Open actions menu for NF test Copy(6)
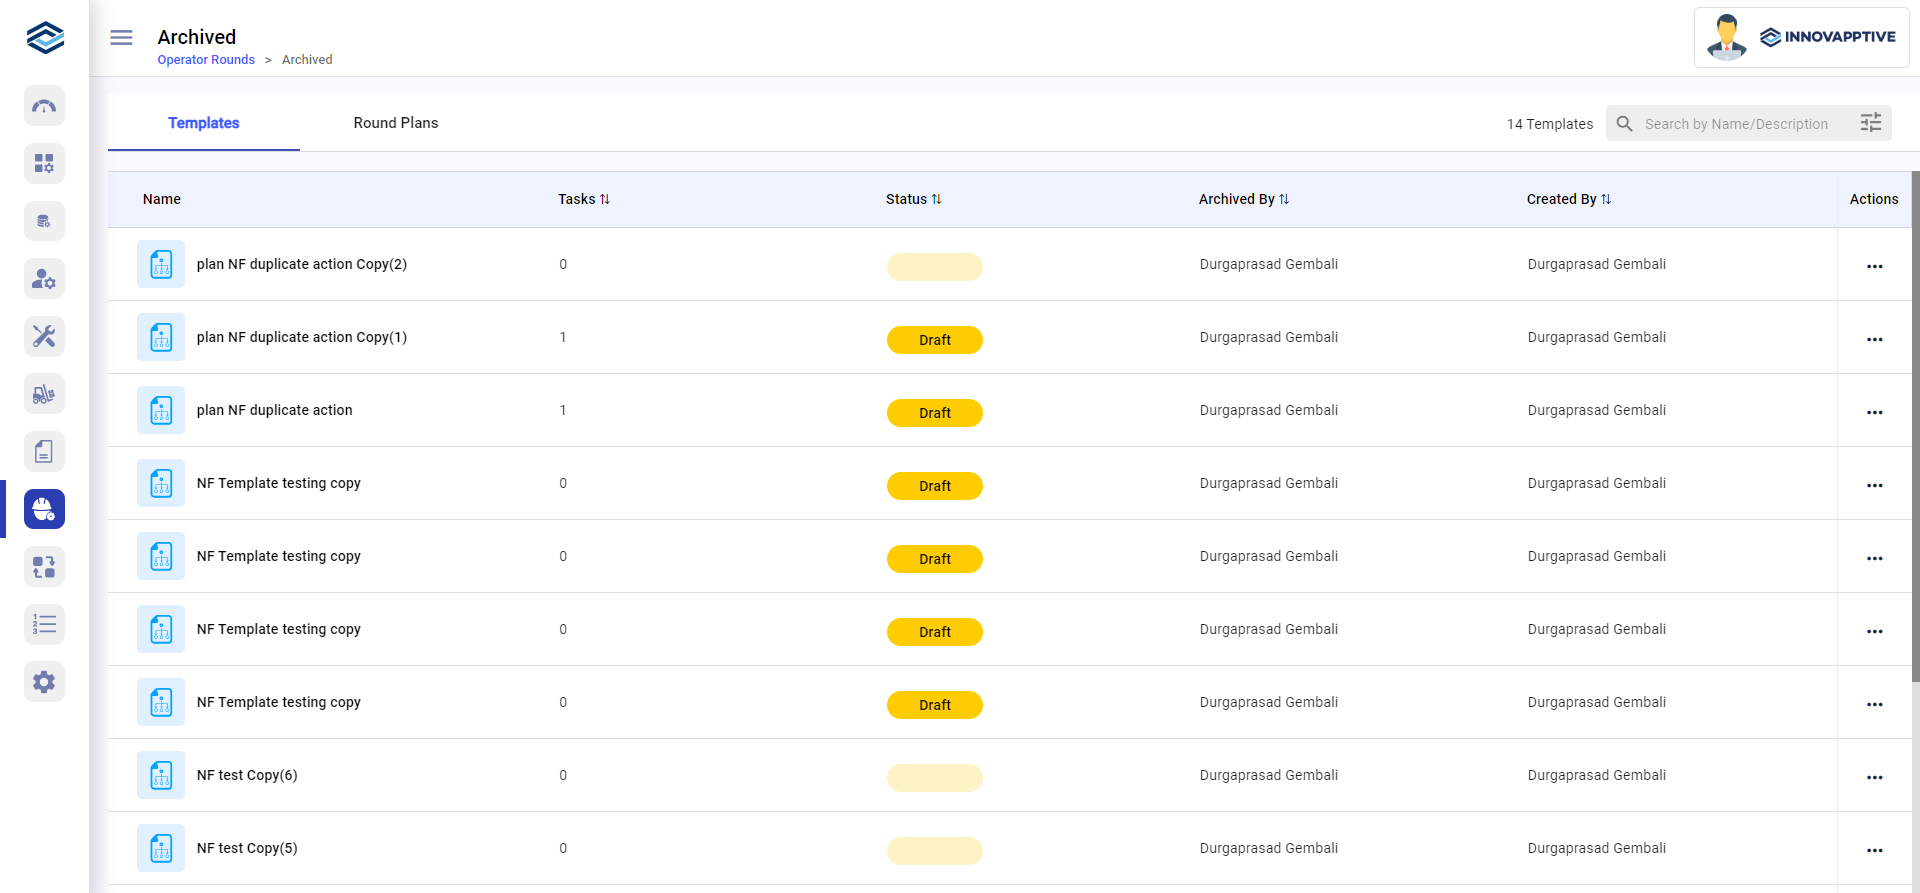The width and height of the screenshot is (1920, 893). [x=1874, y=777]
